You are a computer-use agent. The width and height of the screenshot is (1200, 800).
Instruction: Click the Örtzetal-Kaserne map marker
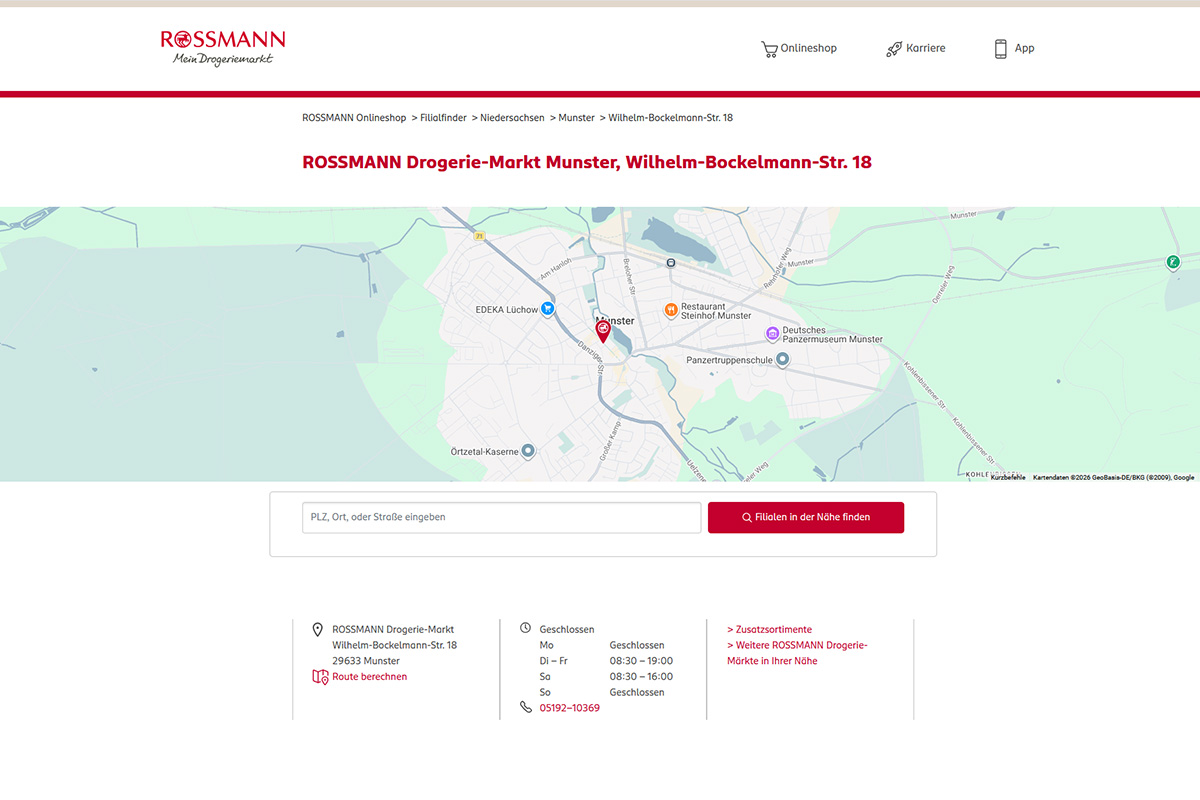click(529, 451)
